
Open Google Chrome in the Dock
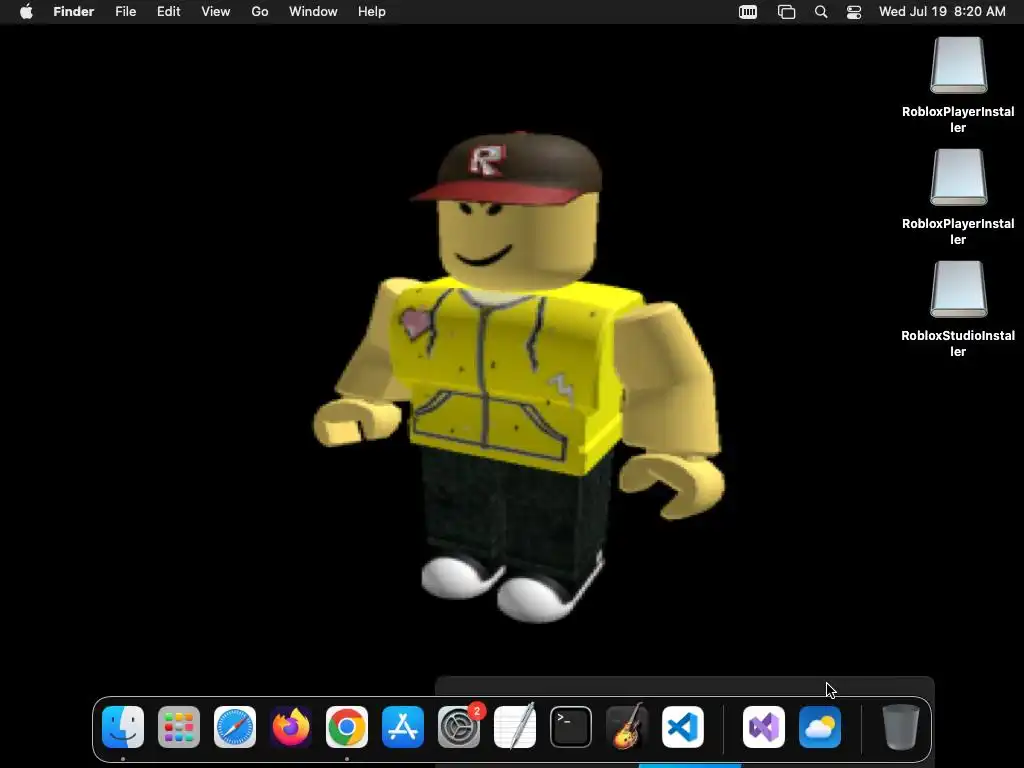click(x=347, y=727)
